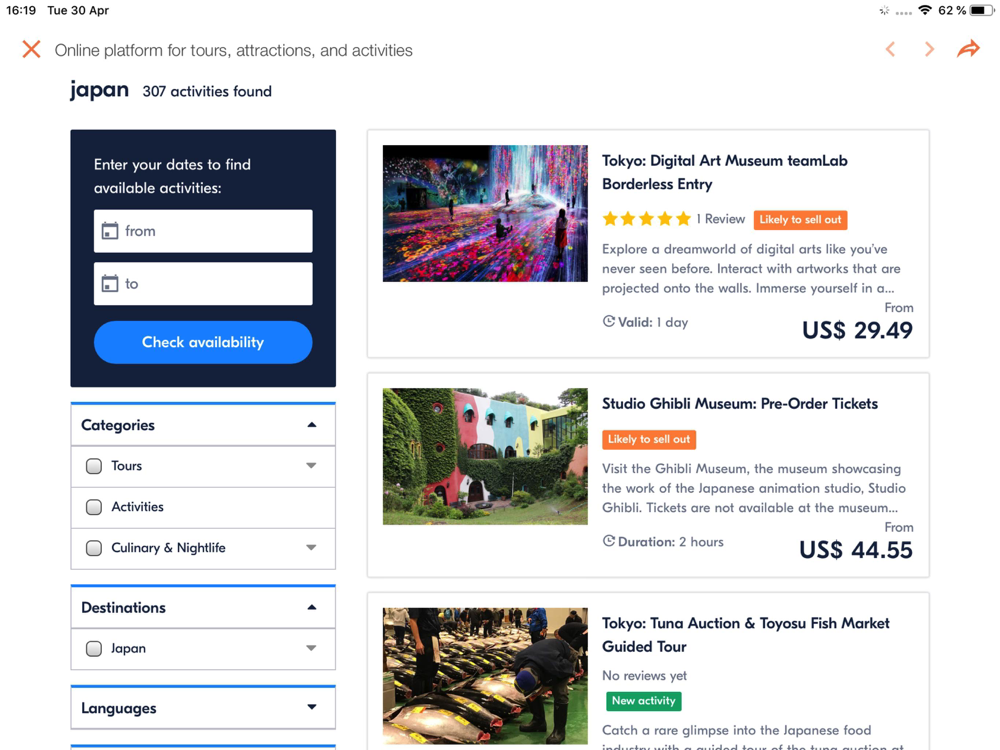This screenshot has width=1000, height=750.
Task: Enable the Culinary & Nightlife checkbox
Action: point(94,548)
